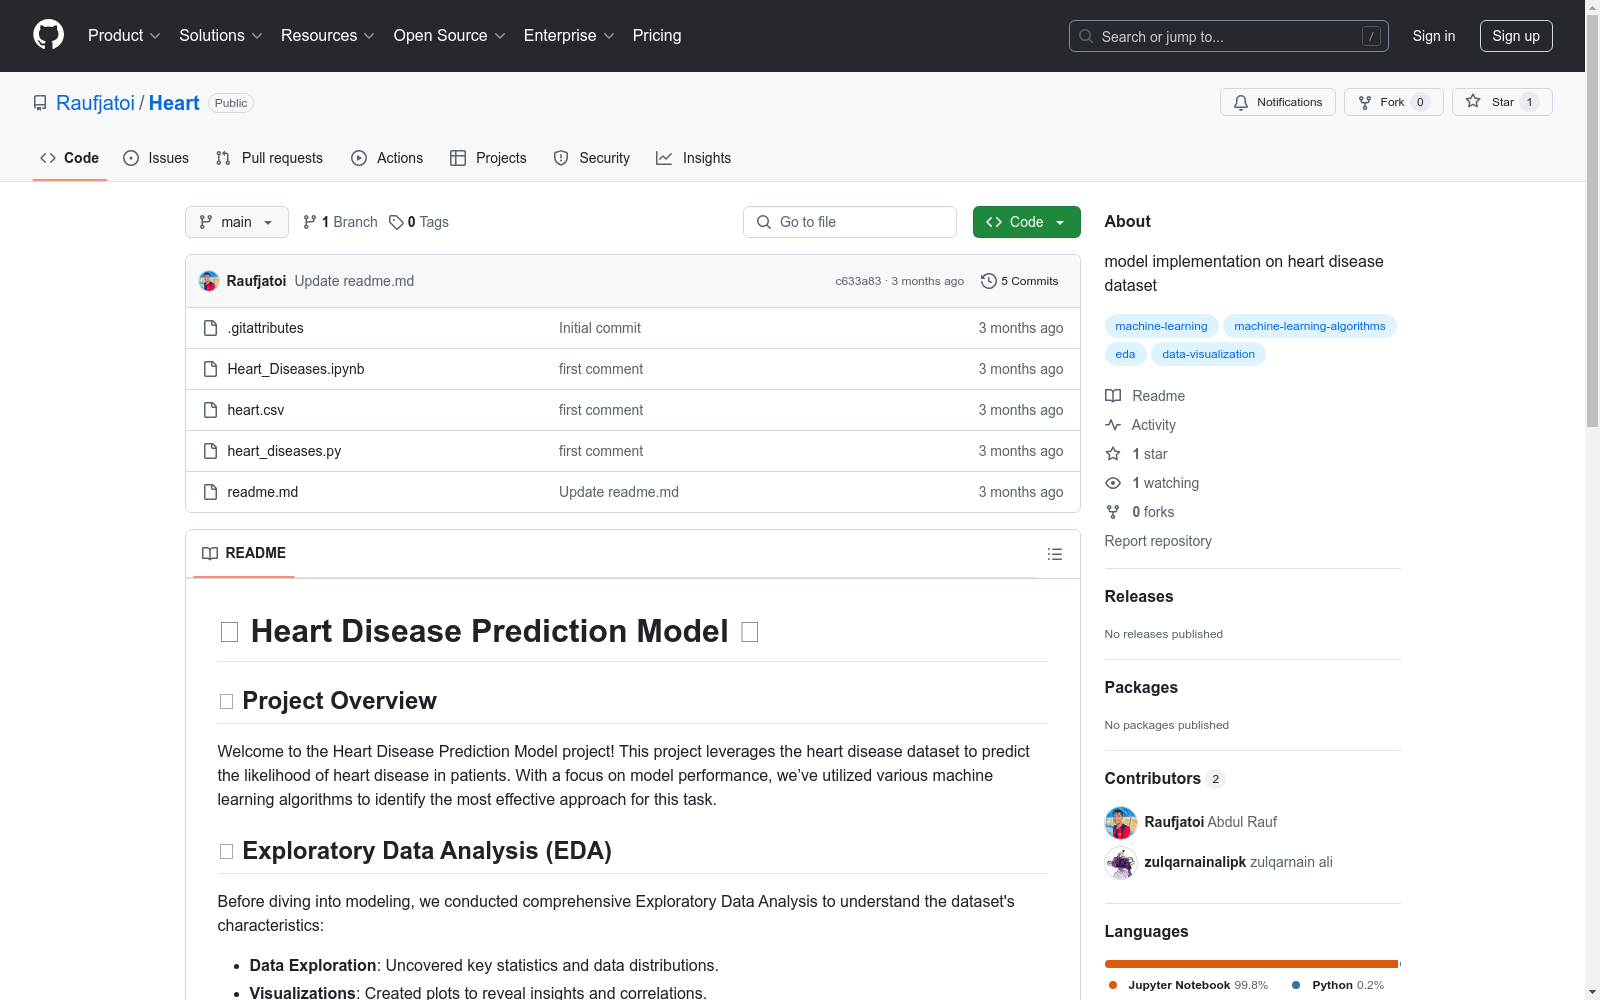
Task: Click Raufjatoi's avatar in the commit row
Action: 209,281
